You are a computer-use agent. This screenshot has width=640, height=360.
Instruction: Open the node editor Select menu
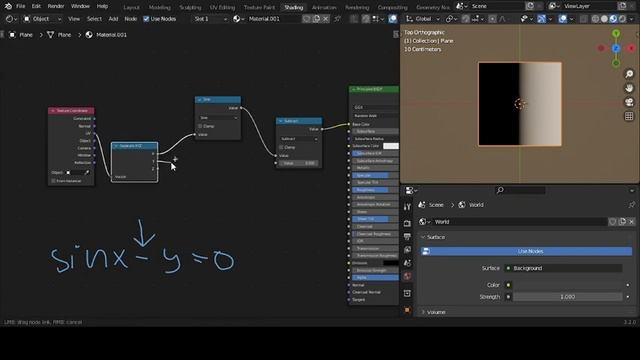pyautogui.click(x=94, y=19)
